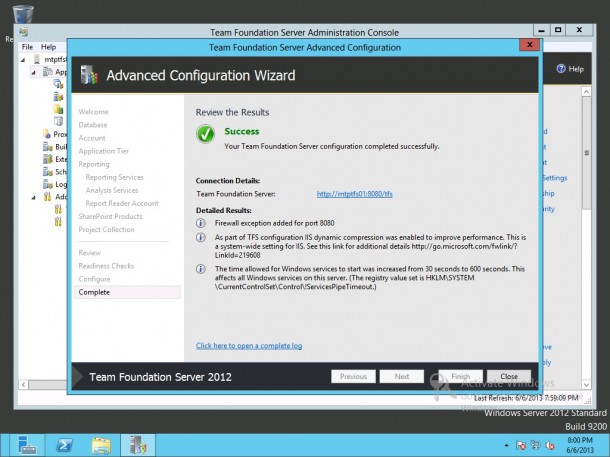
Task: Click third (folder) child icon under Application Tier
Action: (58, 109)
